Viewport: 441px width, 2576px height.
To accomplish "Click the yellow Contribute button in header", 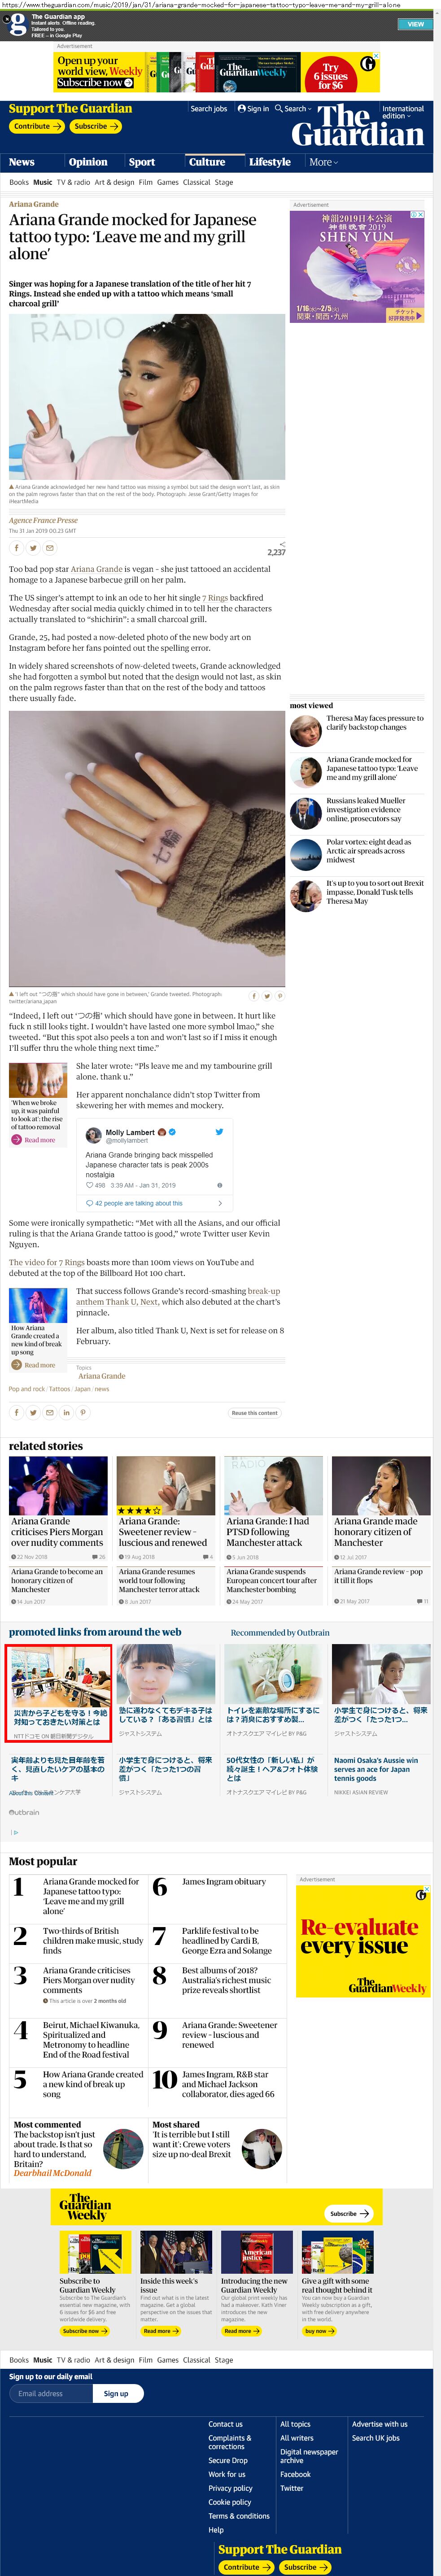I will point(37,126).
